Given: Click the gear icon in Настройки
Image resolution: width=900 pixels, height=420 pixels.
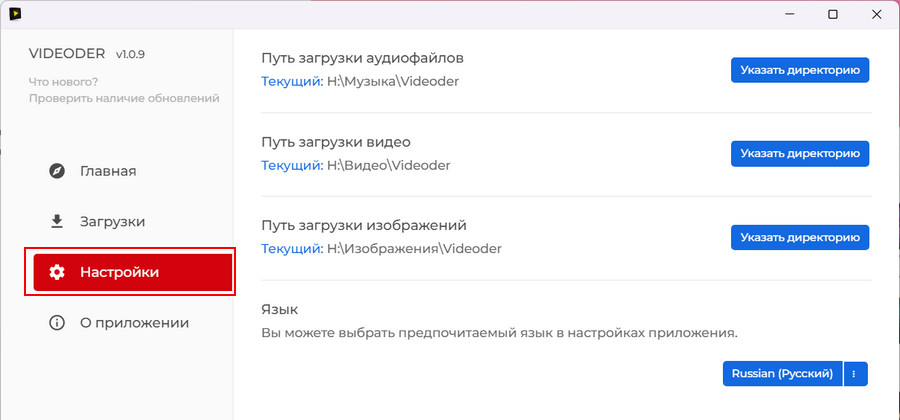Looking at the screenshot, I should [x=57, y=272].
